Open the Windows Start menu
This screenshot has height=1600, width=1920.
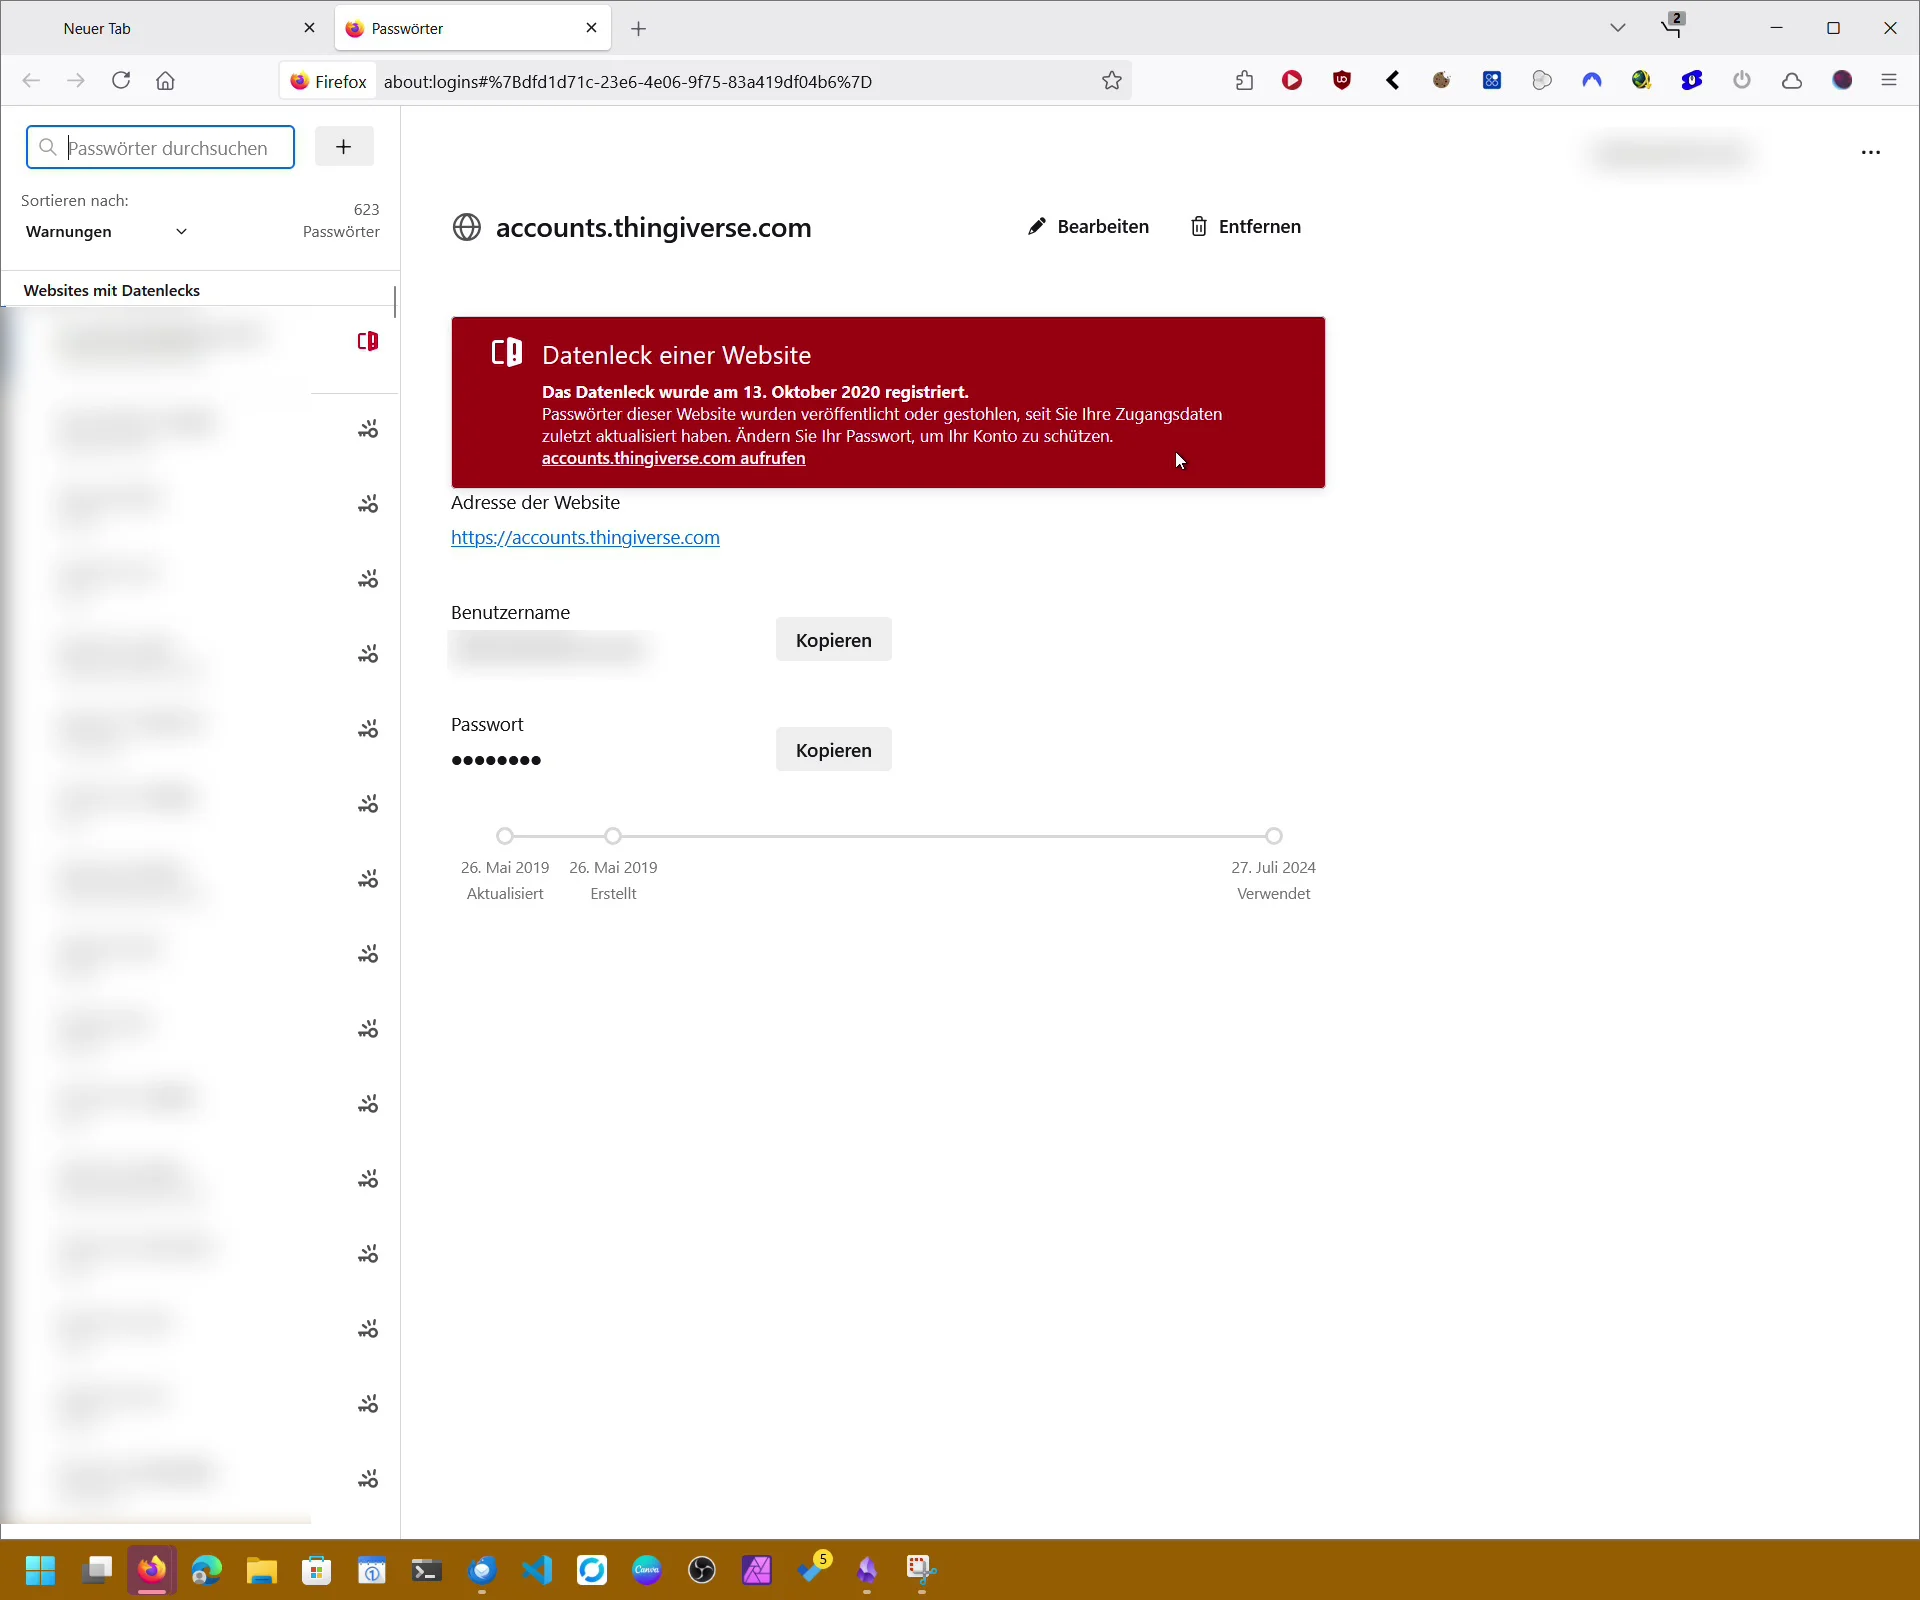(x=41, y=1571)
